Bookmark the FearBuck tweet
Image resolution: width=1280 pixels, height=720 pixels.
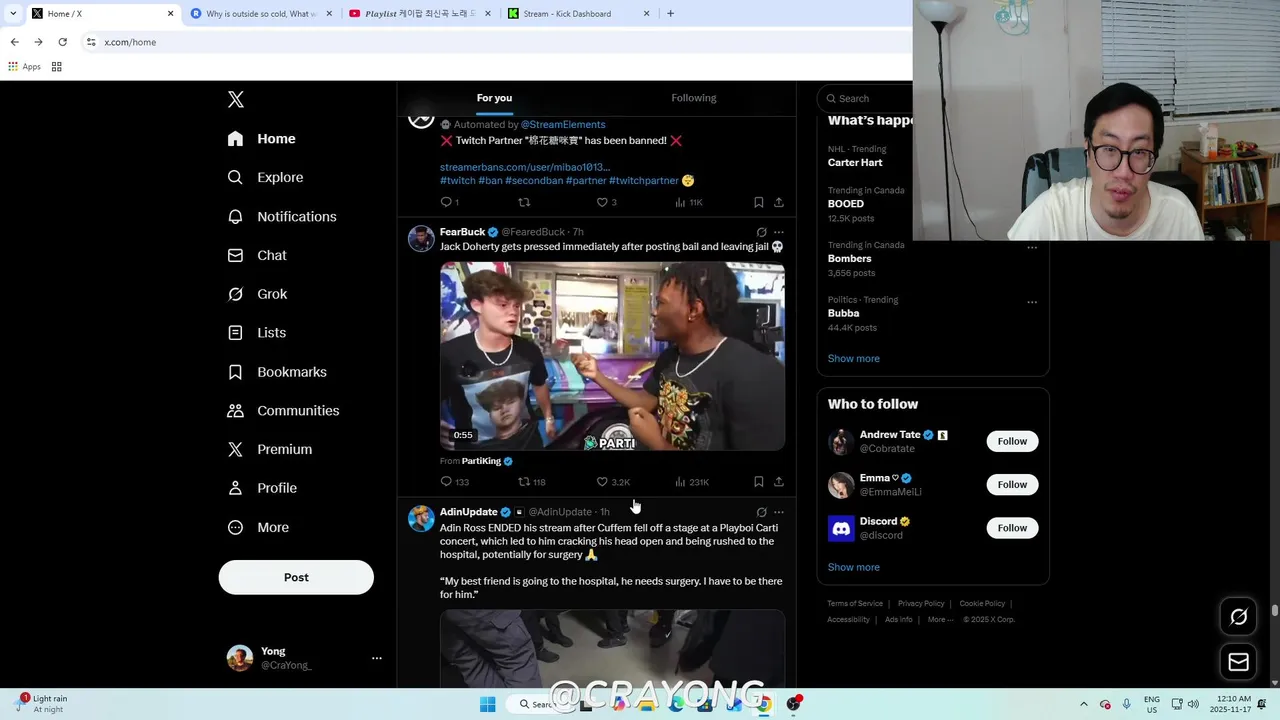[x=759, y=482]
